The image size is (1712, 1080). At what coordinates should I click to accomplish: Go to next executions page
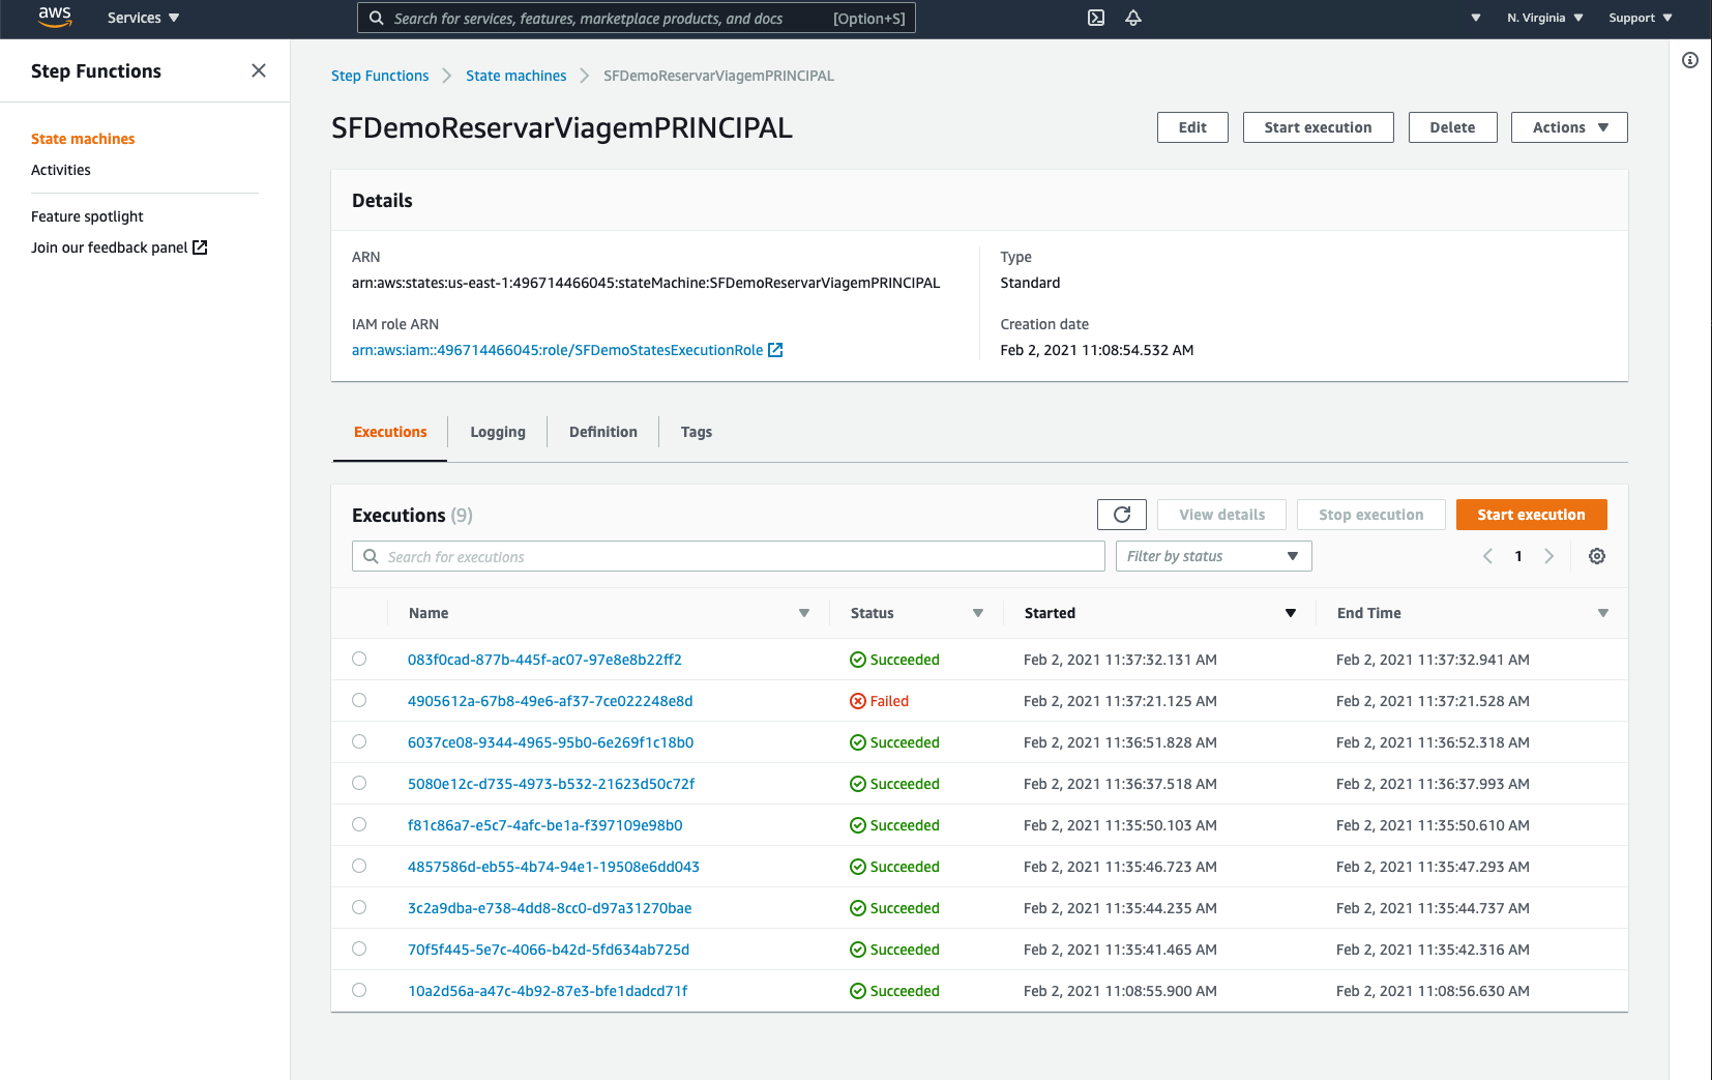click(x=1549, y=556)
